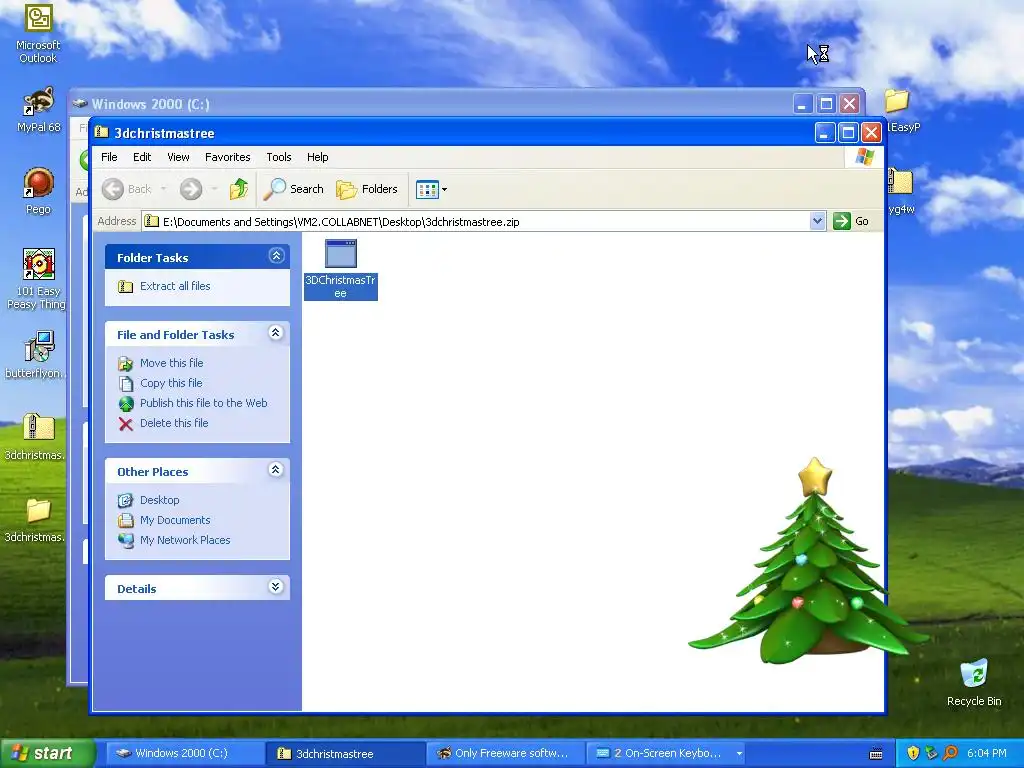The width and height of the screenshot is (1024, 768).
Task: Click Extract all files
Action: click(x=175, y=286)
